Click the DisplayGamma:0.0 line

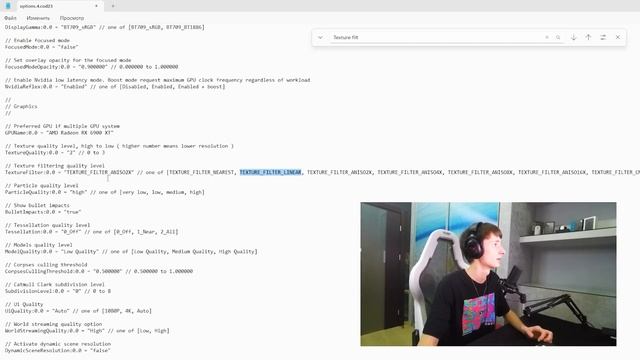point(104,27)
